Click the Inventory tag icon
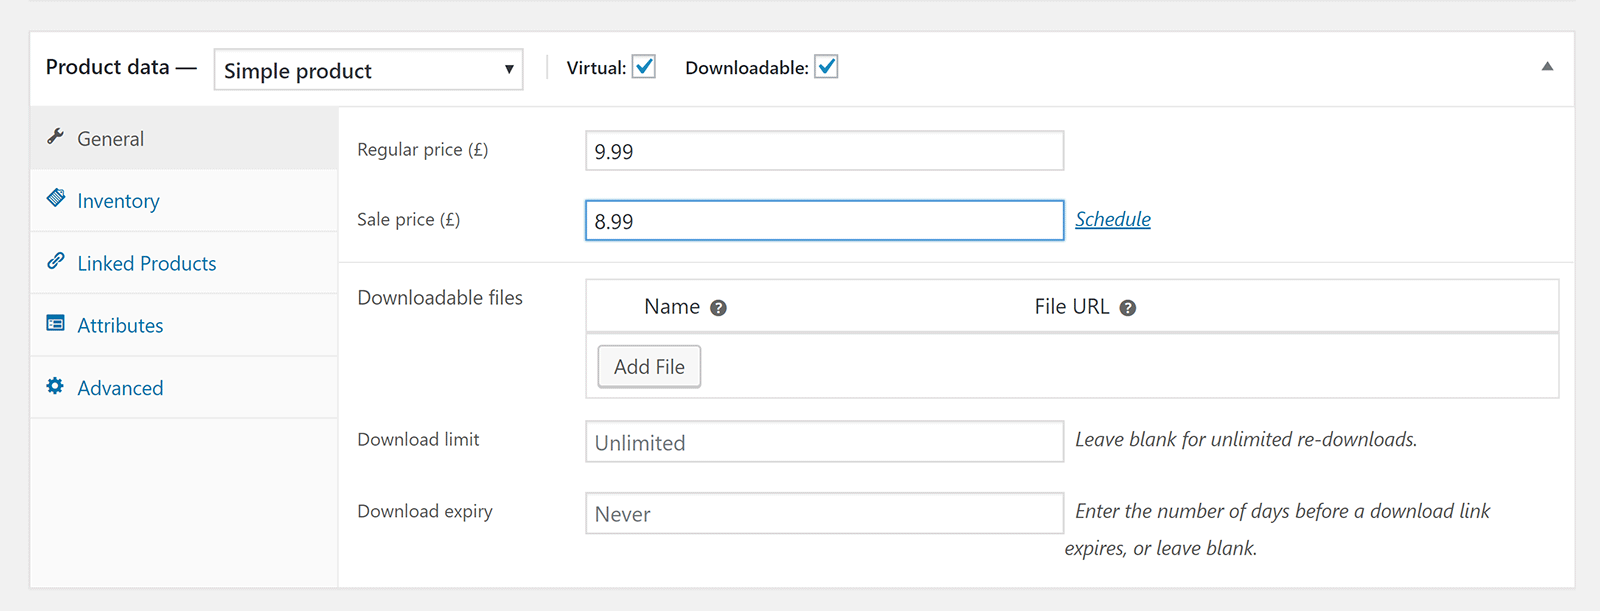The width and height of the screenshot is (1600, 611). point(56,198)
